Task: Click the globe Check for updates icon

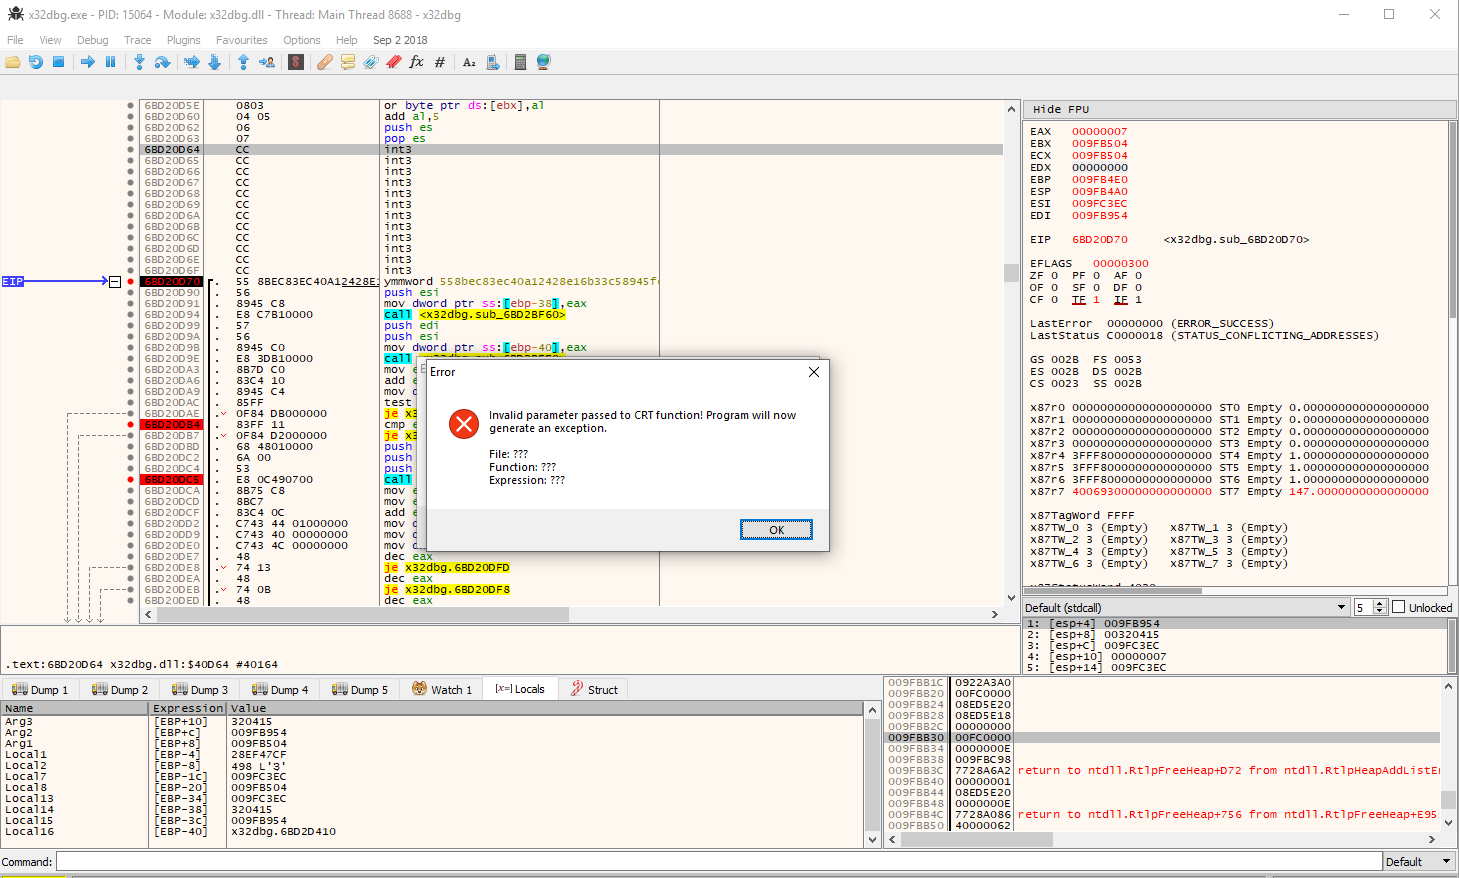Action: point(544,62)
